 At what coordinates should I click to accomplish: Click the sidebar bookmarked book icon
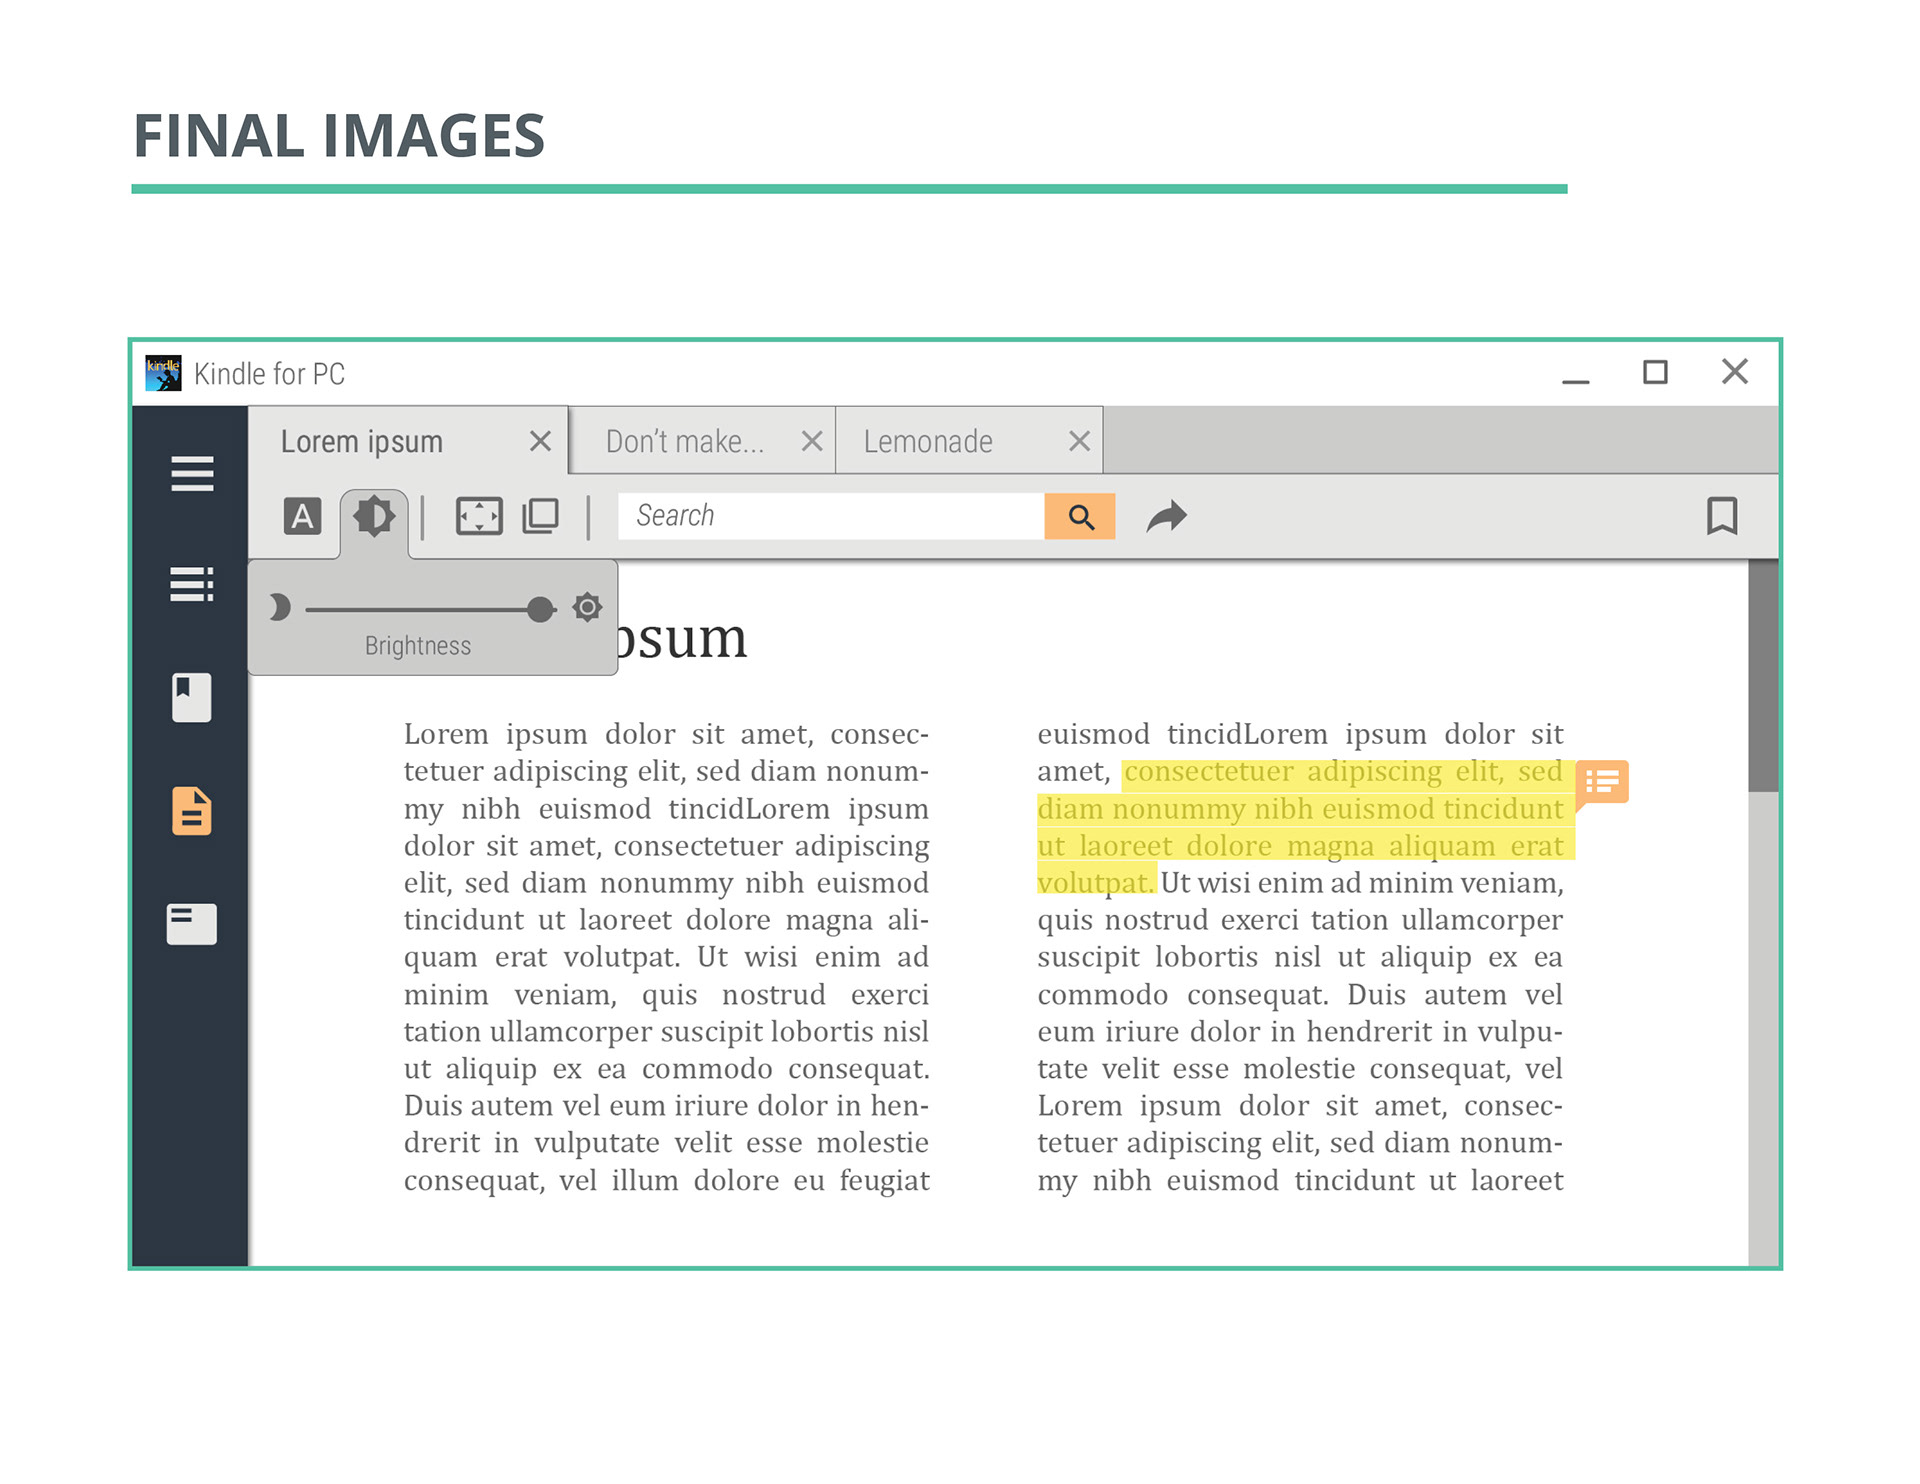click(192, 697)
